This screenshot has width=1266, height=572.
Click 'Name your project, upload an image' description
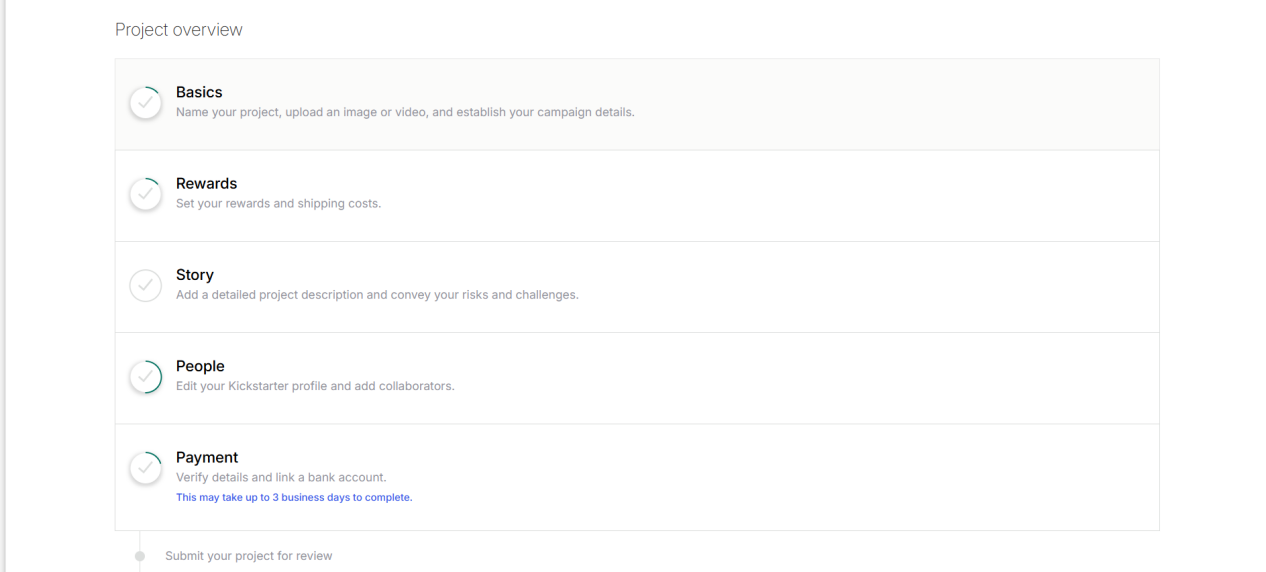[405, 112]
